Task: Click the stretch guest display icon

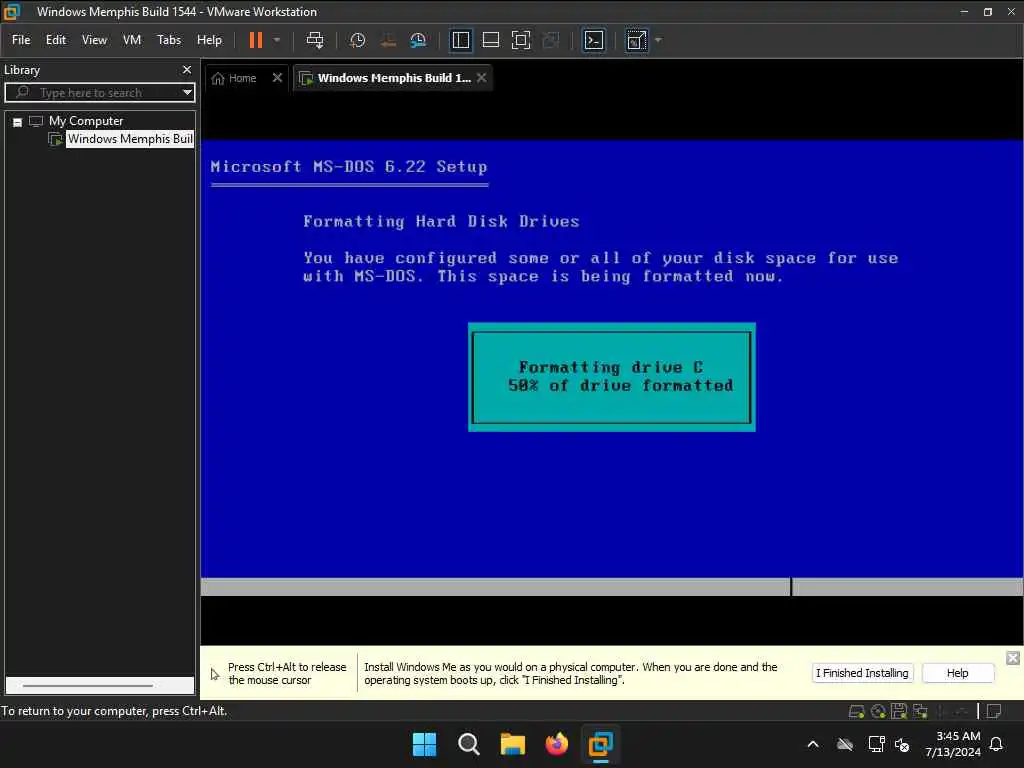Action: (637, 40)
